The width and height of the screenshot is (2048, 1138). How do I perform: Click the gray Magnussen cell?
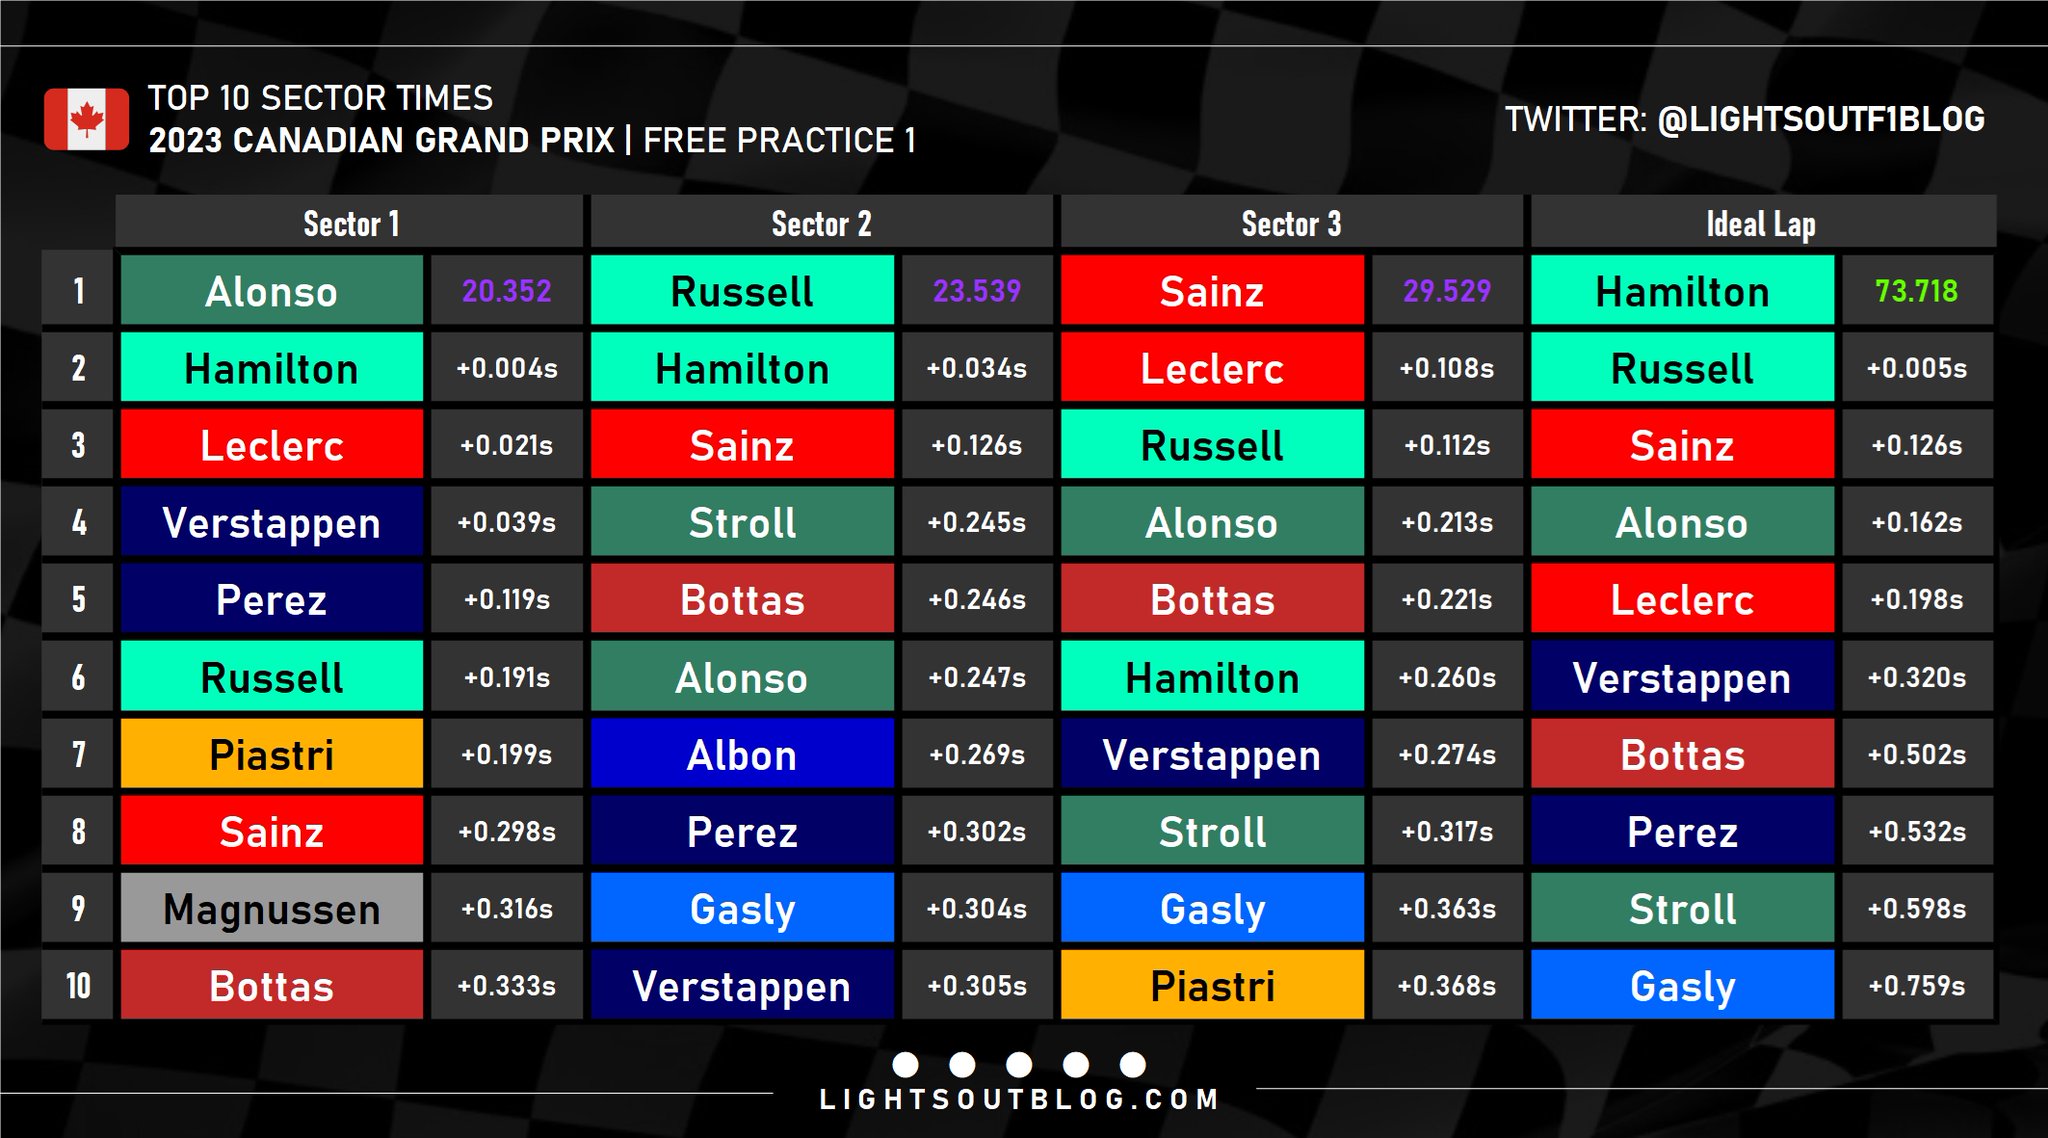(272, 909)
